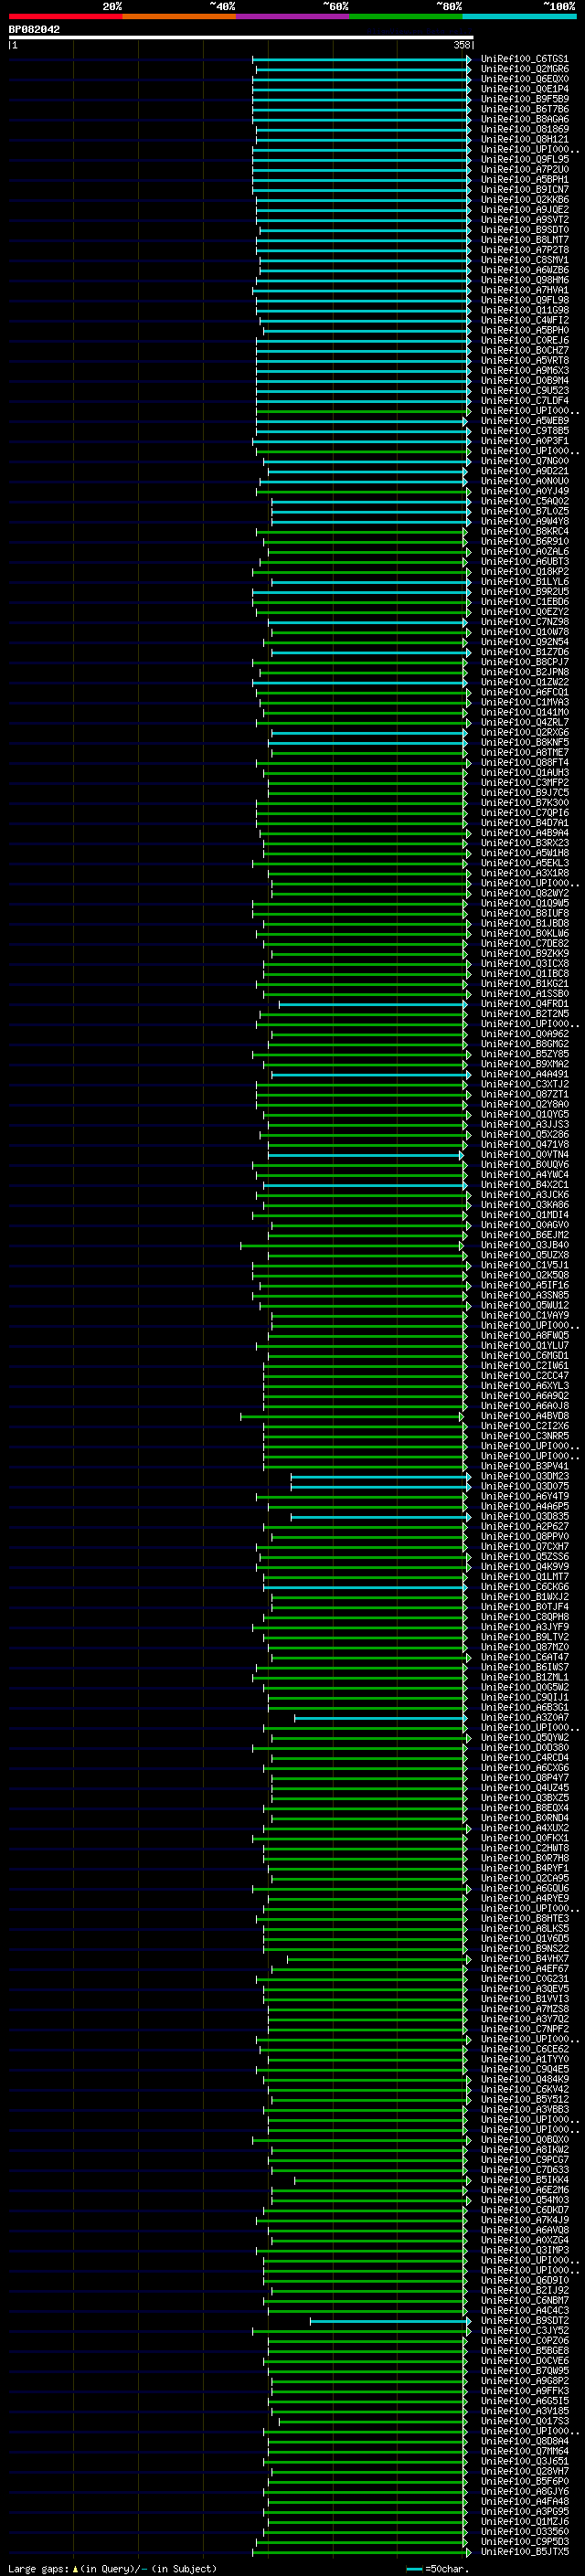The image size is (585, 2576).
Task: Select hit label UniRef100_C9U523
Action: point(524,390)
